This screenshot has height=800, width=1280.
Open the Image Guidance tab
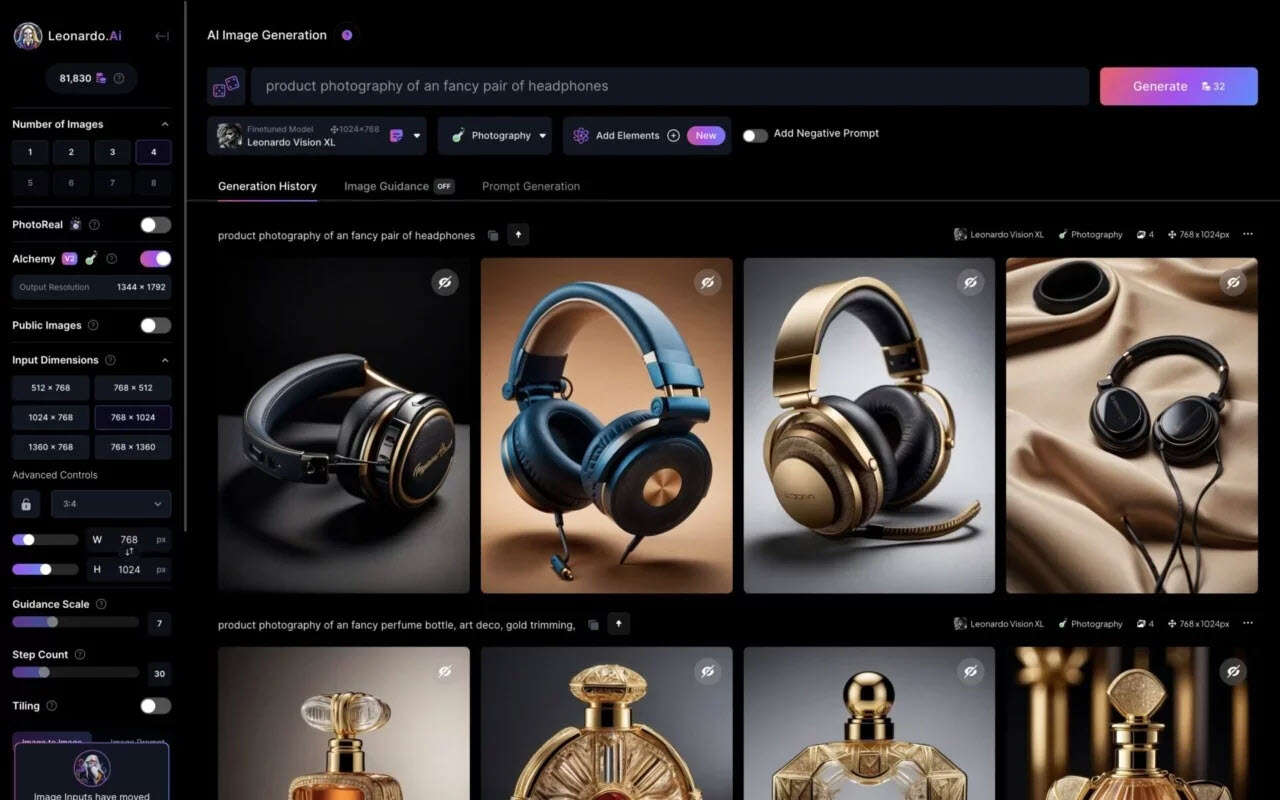pyautogui.click(x=385, y=186)
